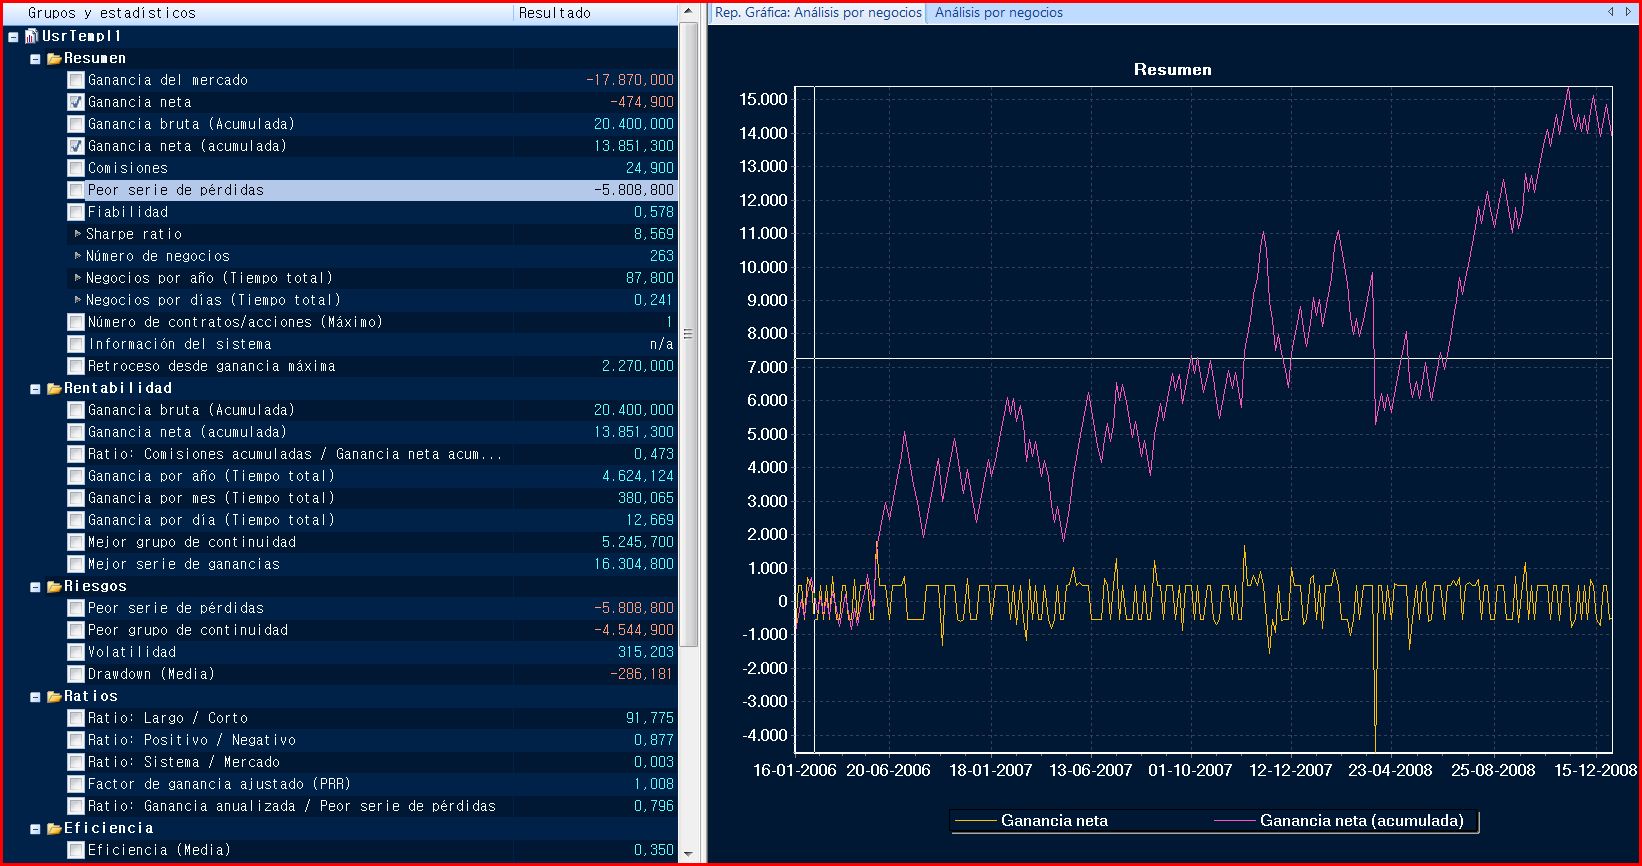Image resolution: width=1642 pixels, height=866 pixels.
Task: Switch to the Análisis por negocios tab
Action: tap(998, 13)
